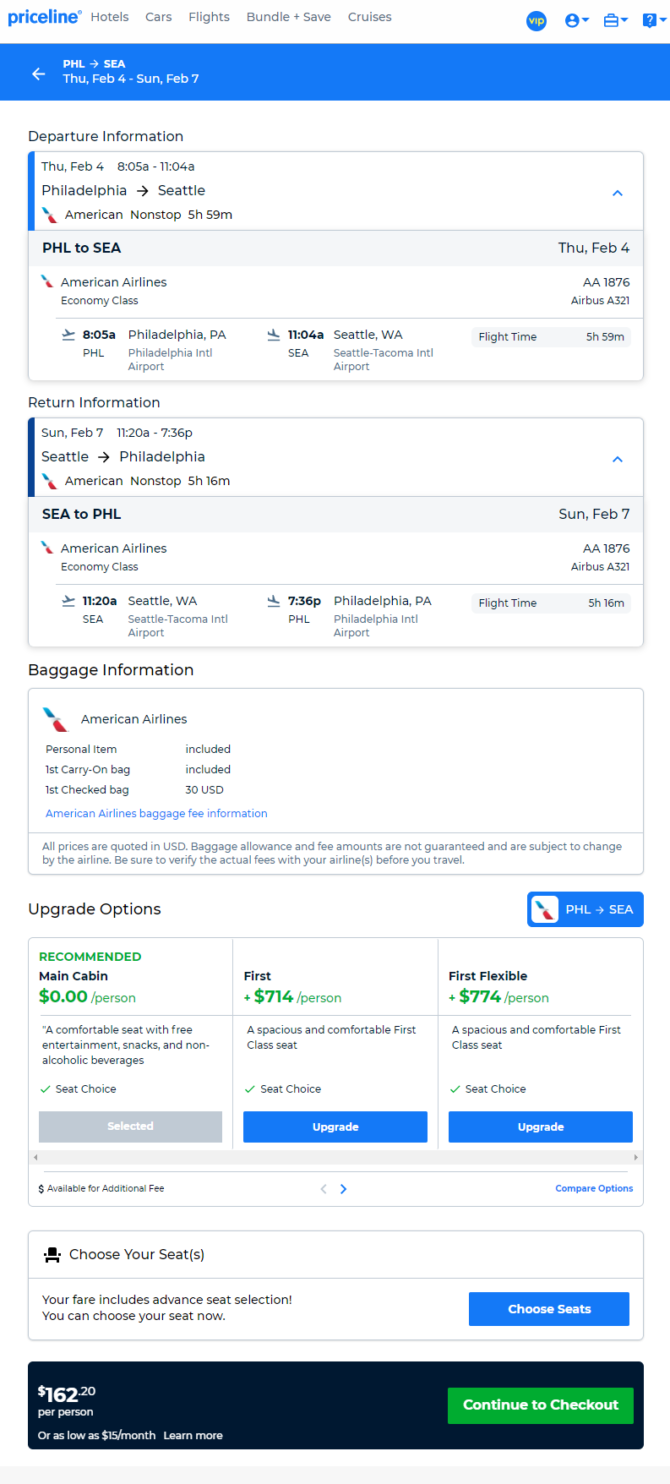Screen dimensions: 670x1484
Task: Click the back arrow in blue header
Action: [x=38, y=73]
